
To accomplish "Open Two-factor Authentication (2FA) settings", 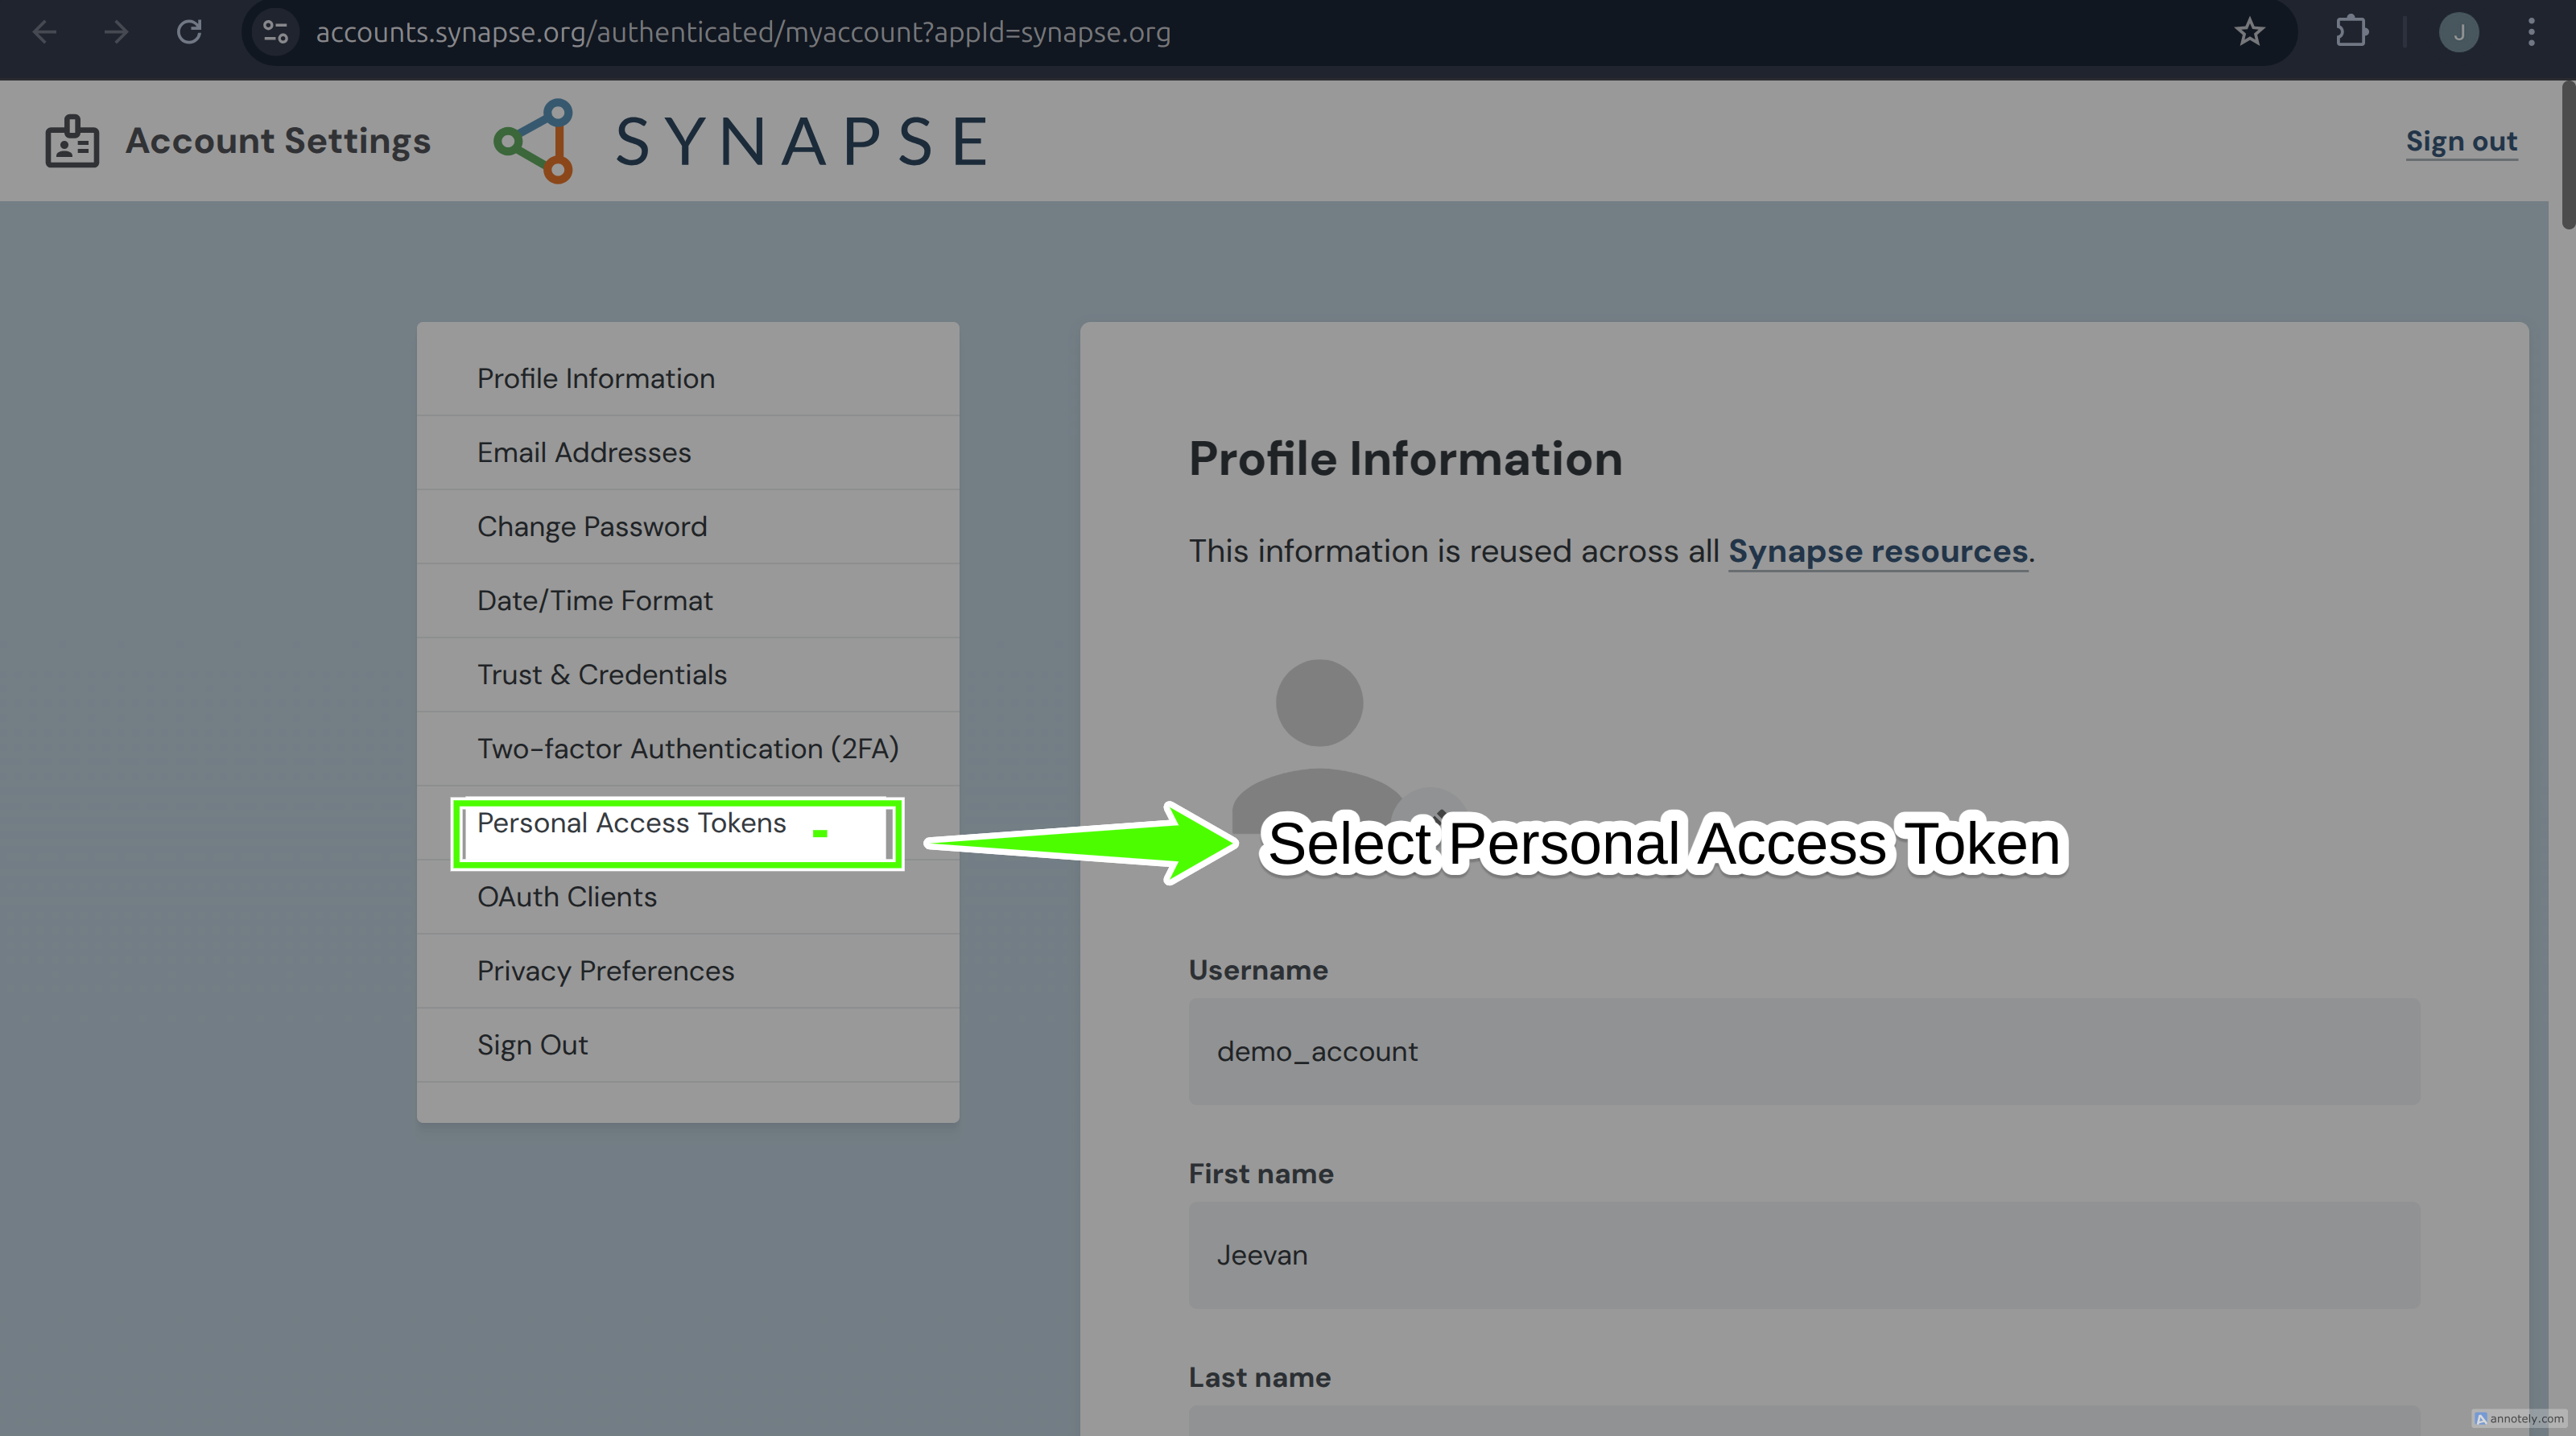I will pyautogui.click(x=688, y=748).
